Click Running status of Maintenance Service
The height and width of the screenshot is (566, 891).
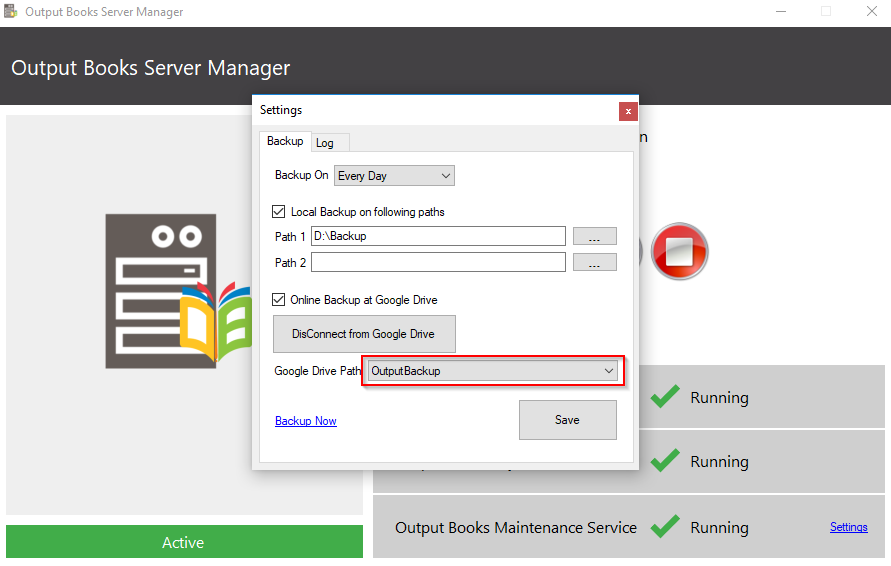pos(719,527)
